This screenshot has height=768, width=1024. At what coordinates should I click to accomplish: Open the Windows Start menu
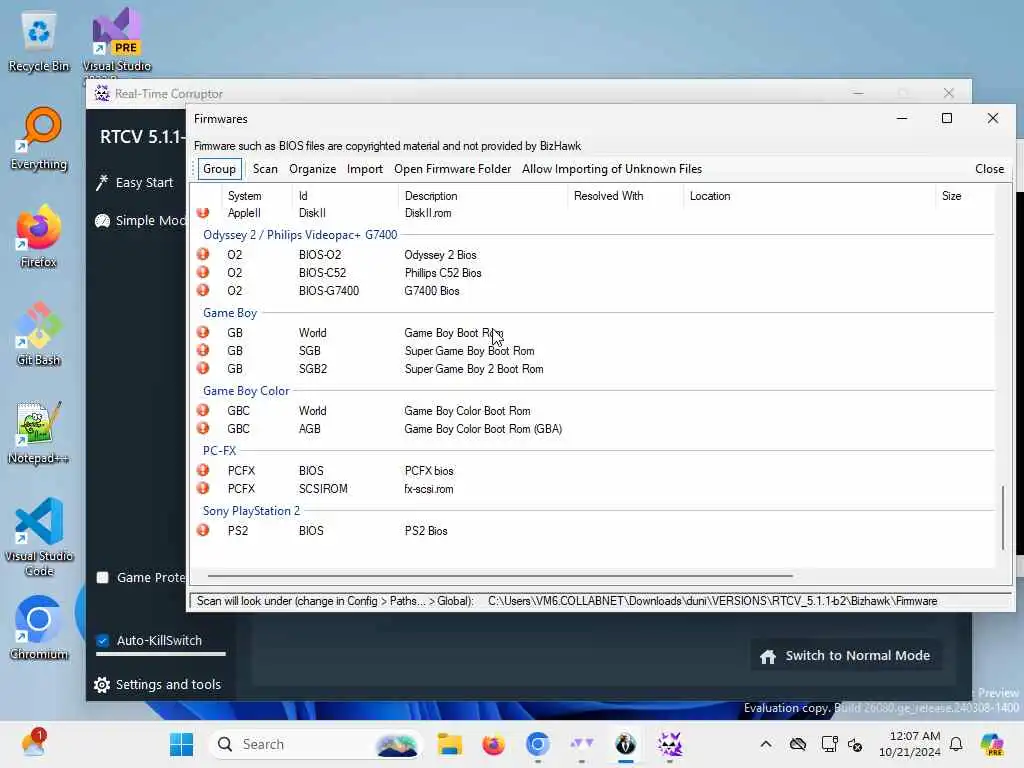tap(181, 744)
